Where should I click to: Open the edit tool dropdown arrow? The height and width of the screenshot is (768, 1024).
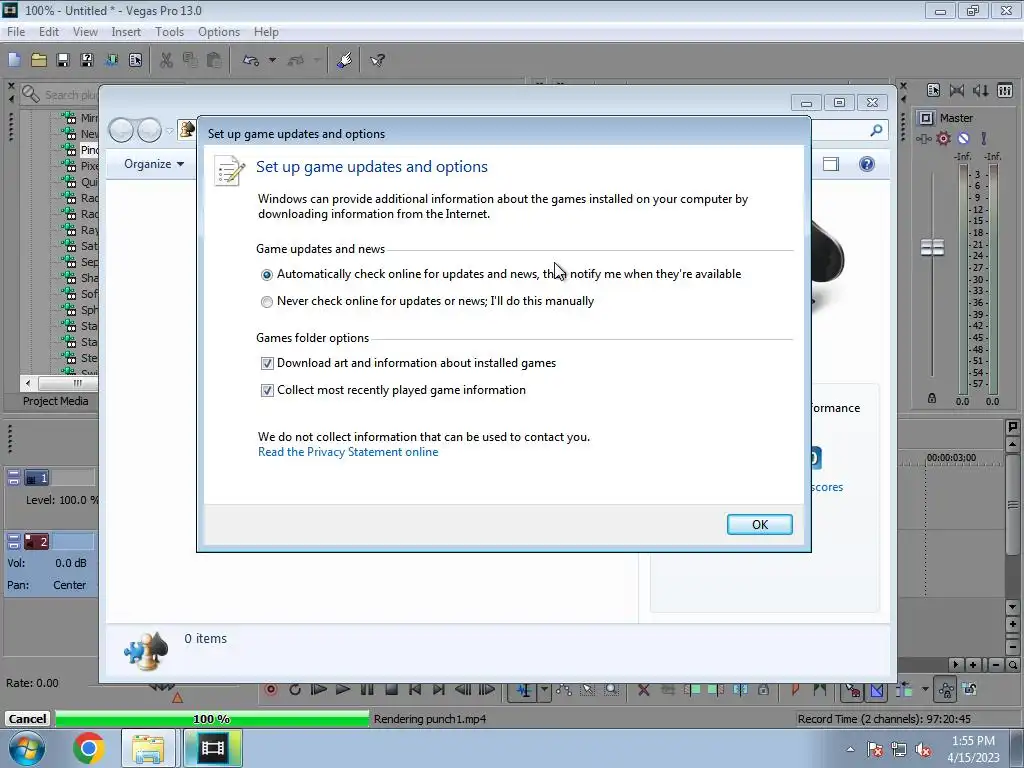click(x=545, y=690)
